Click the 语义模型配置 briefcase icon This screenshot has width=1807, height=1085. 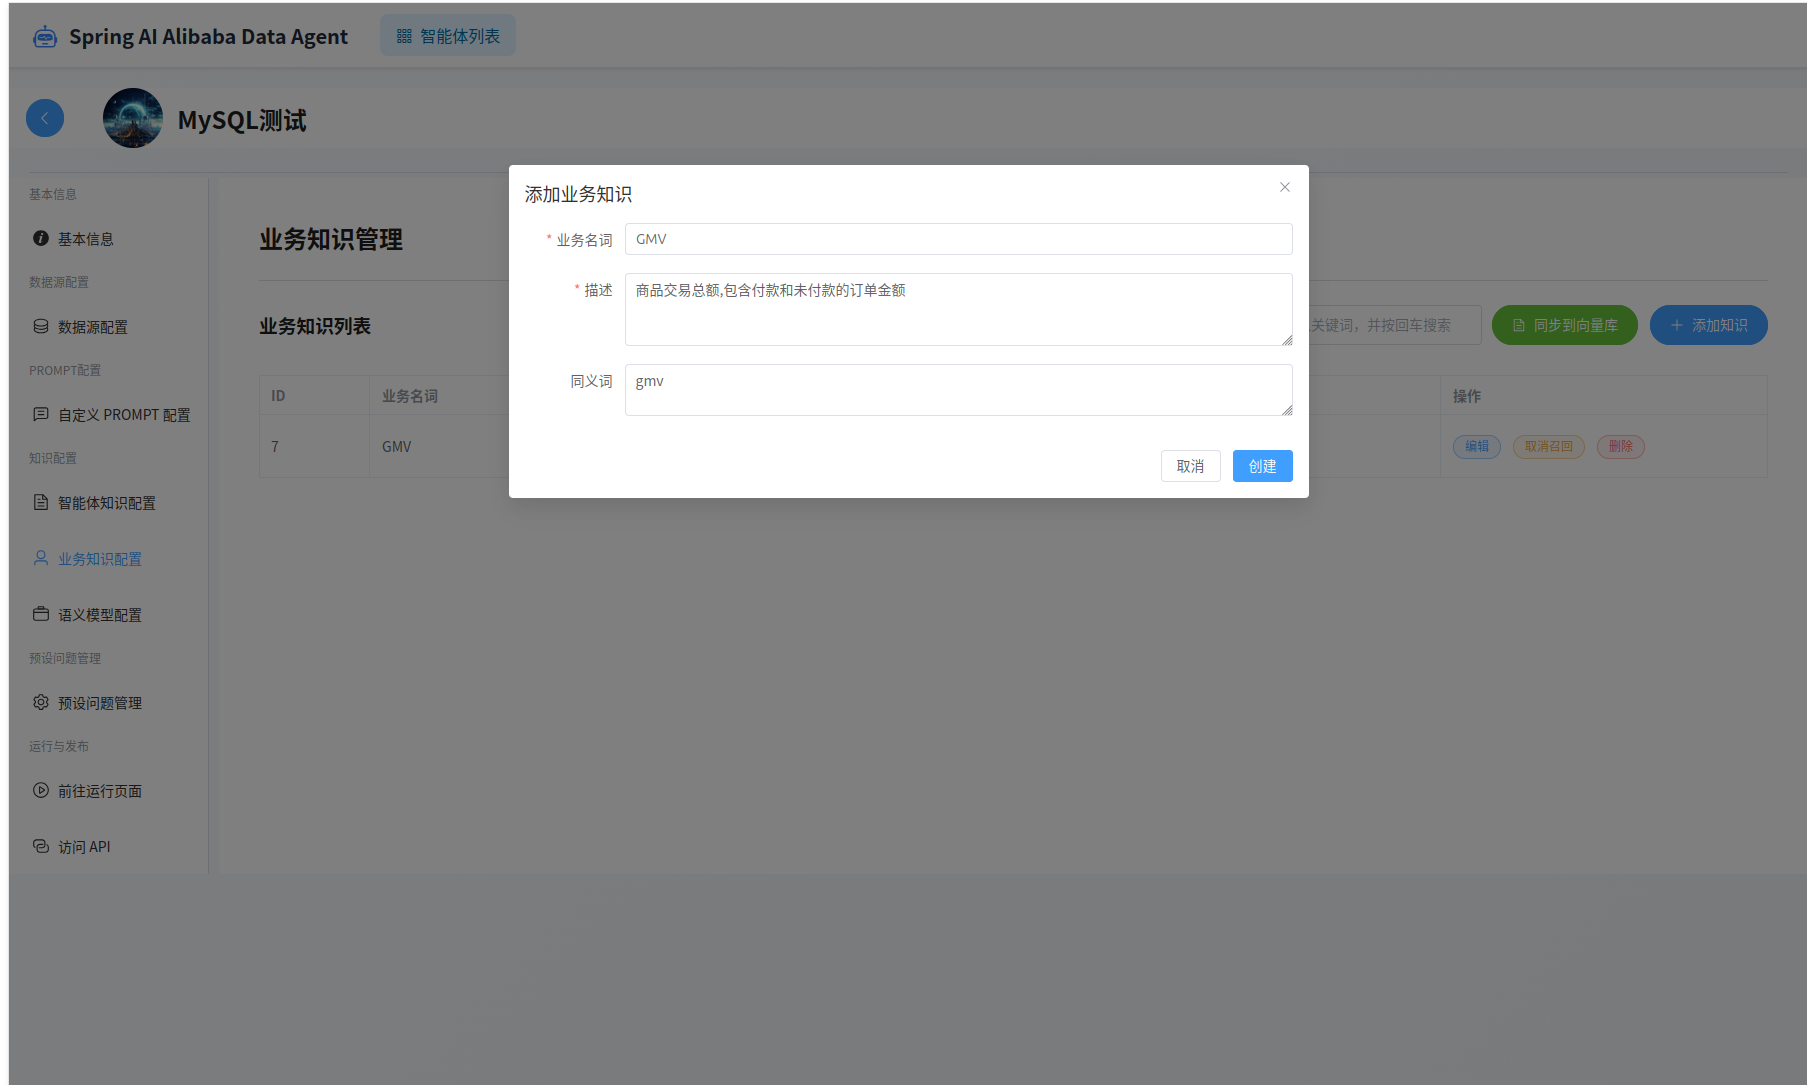[41, 614]
